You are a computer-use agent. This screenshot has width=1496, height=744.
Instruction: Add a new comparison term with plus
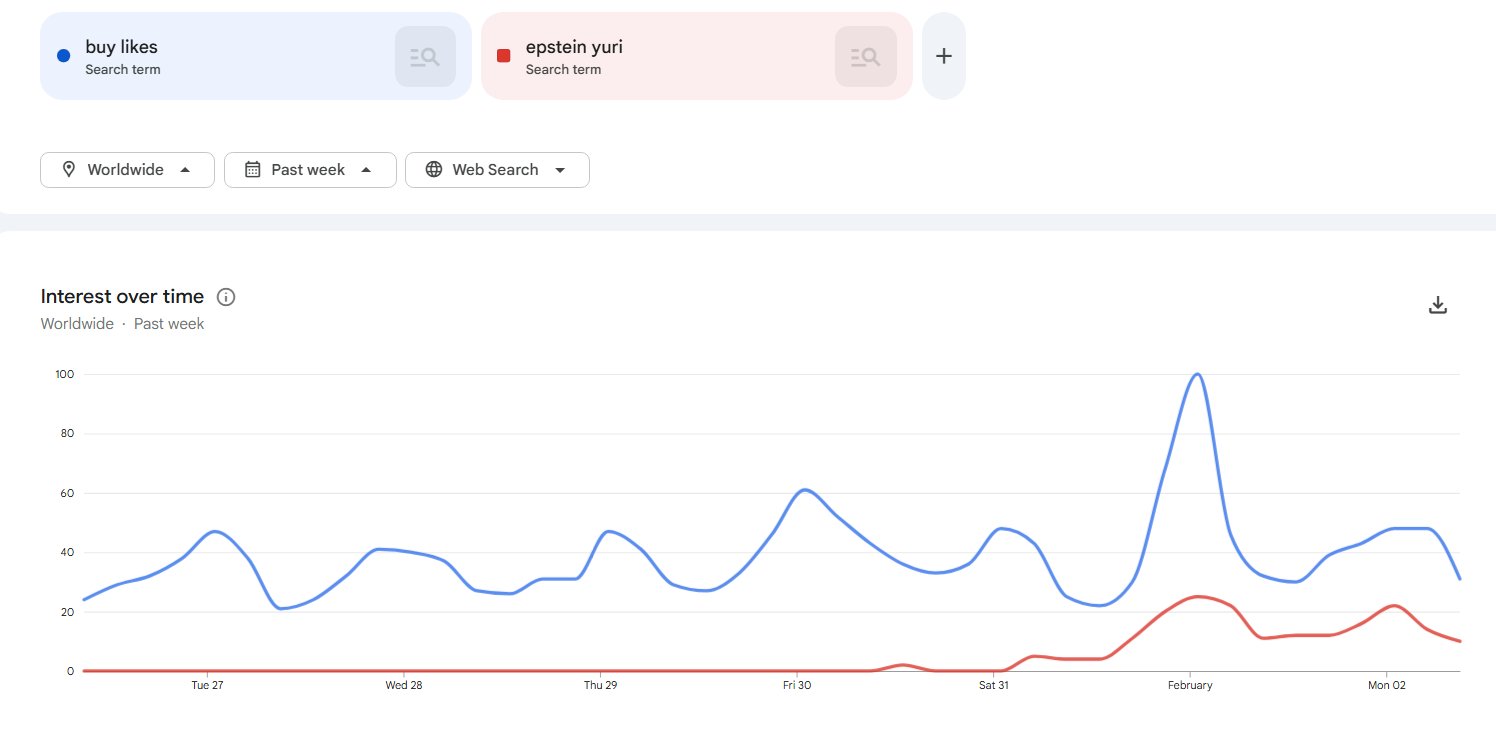point(943,56)
